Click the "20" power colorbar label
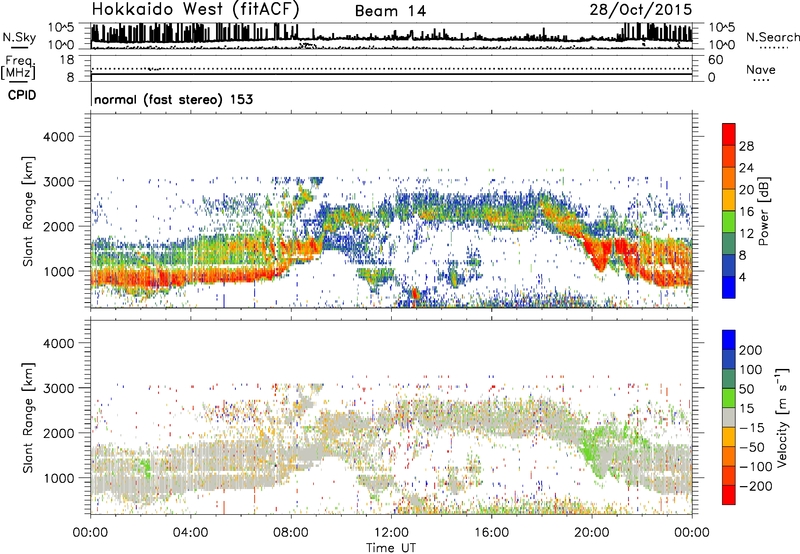This screenshot has width=800, height=554. [x=746, y=190]
